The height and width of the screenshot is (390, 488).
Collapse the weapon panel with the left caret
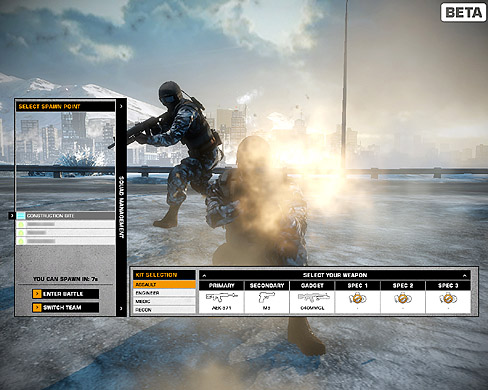coord(204,275)
